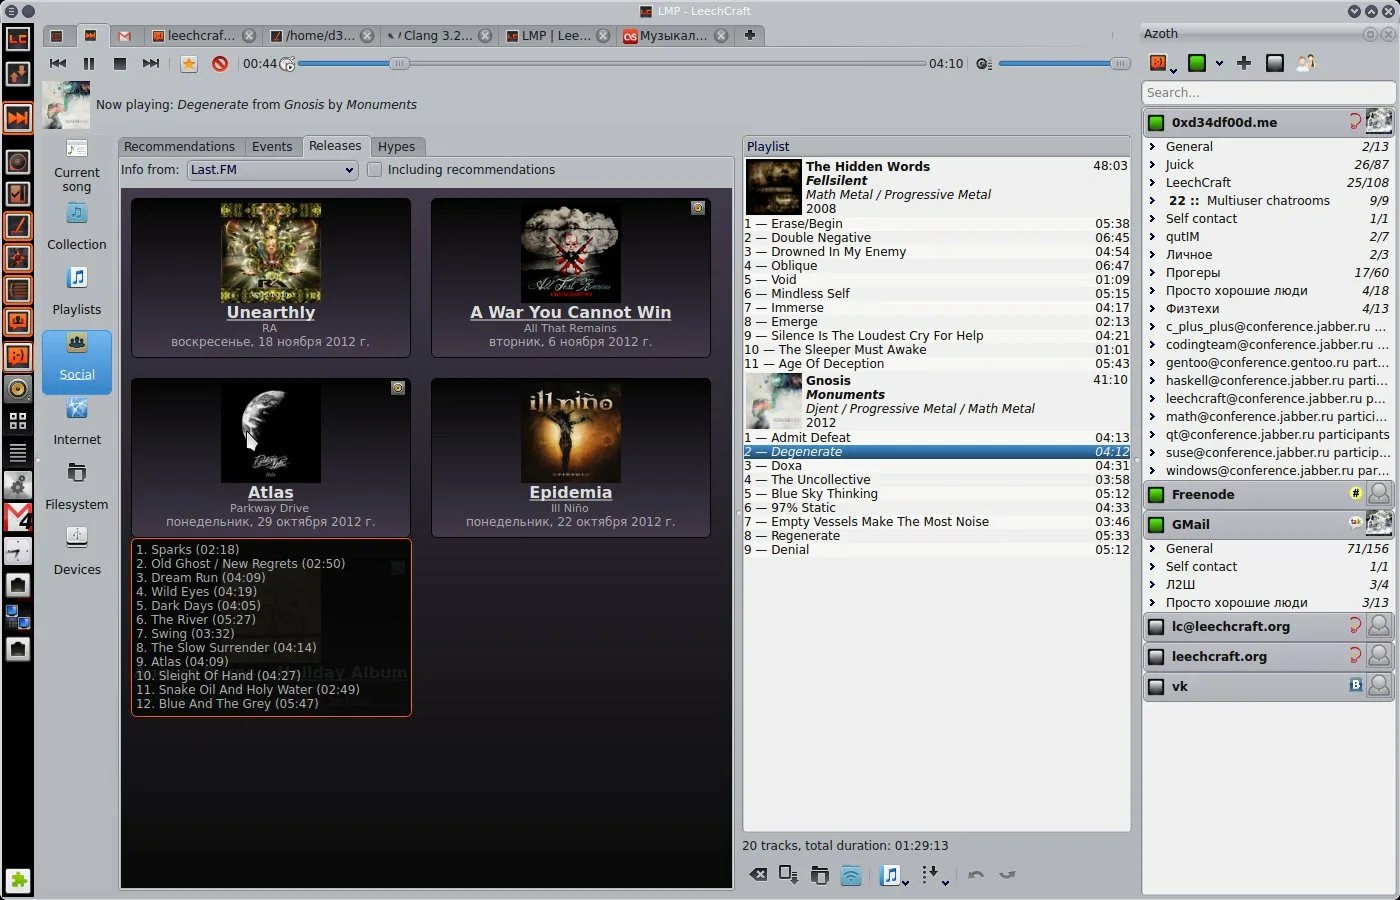Open the Epidemia release link
The width and height of the screenshot is (1400, 900).
571,492
